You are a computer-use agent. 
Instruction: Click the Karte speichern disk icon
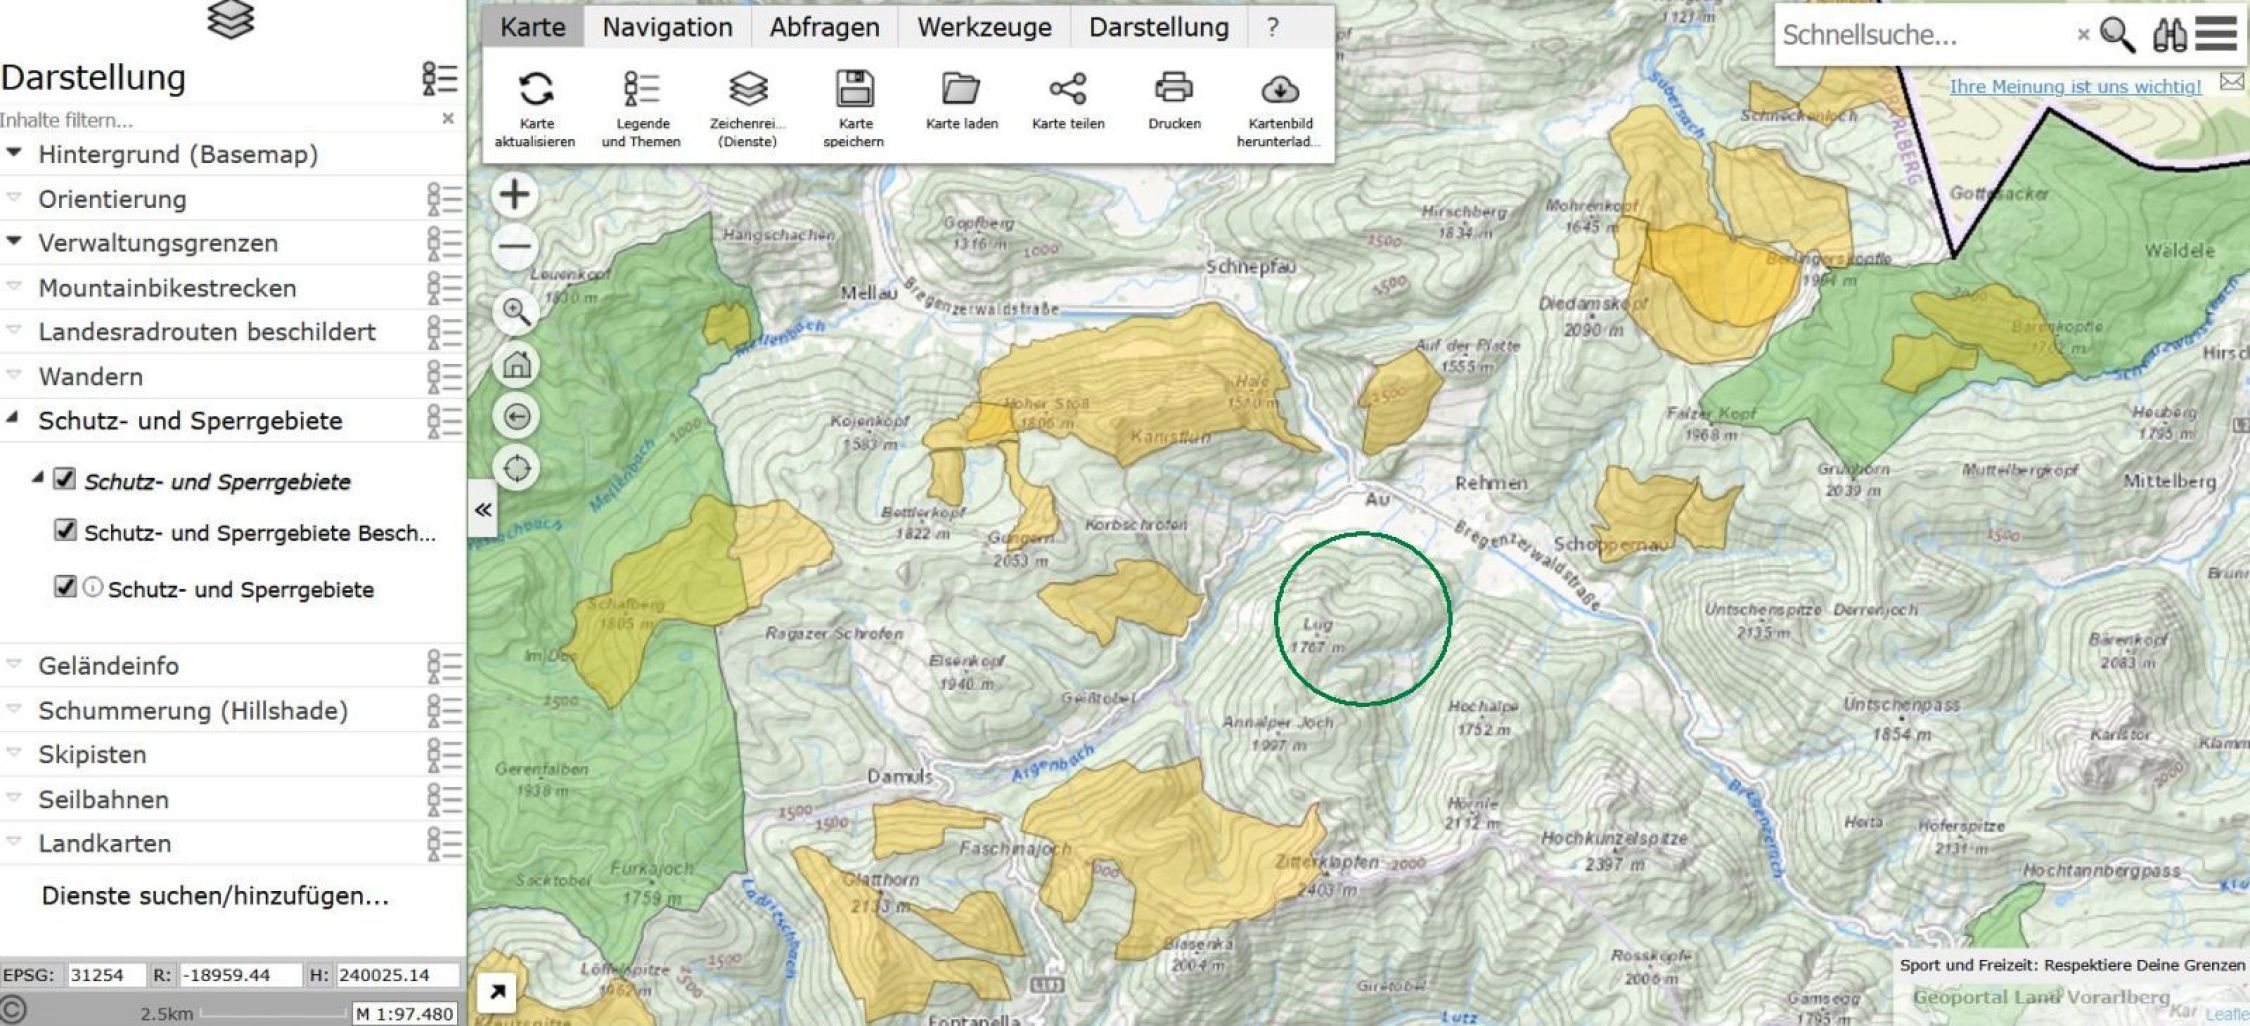point(854,90)
